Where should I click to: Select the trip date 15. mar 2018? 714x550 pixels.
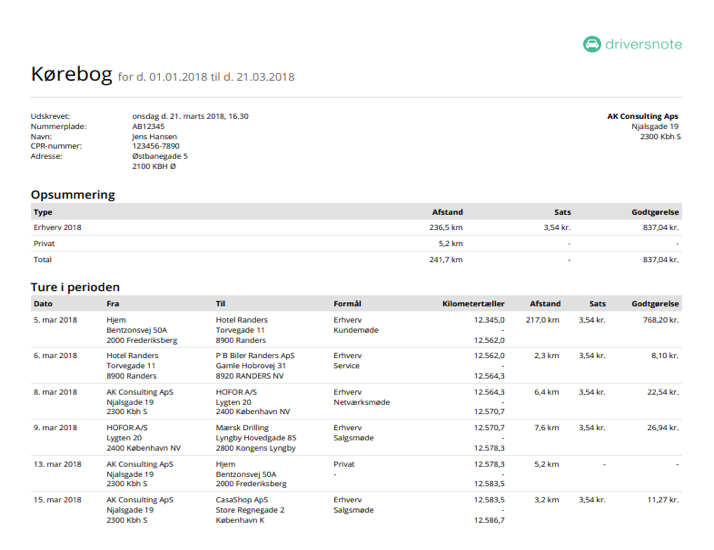(57, 499)
